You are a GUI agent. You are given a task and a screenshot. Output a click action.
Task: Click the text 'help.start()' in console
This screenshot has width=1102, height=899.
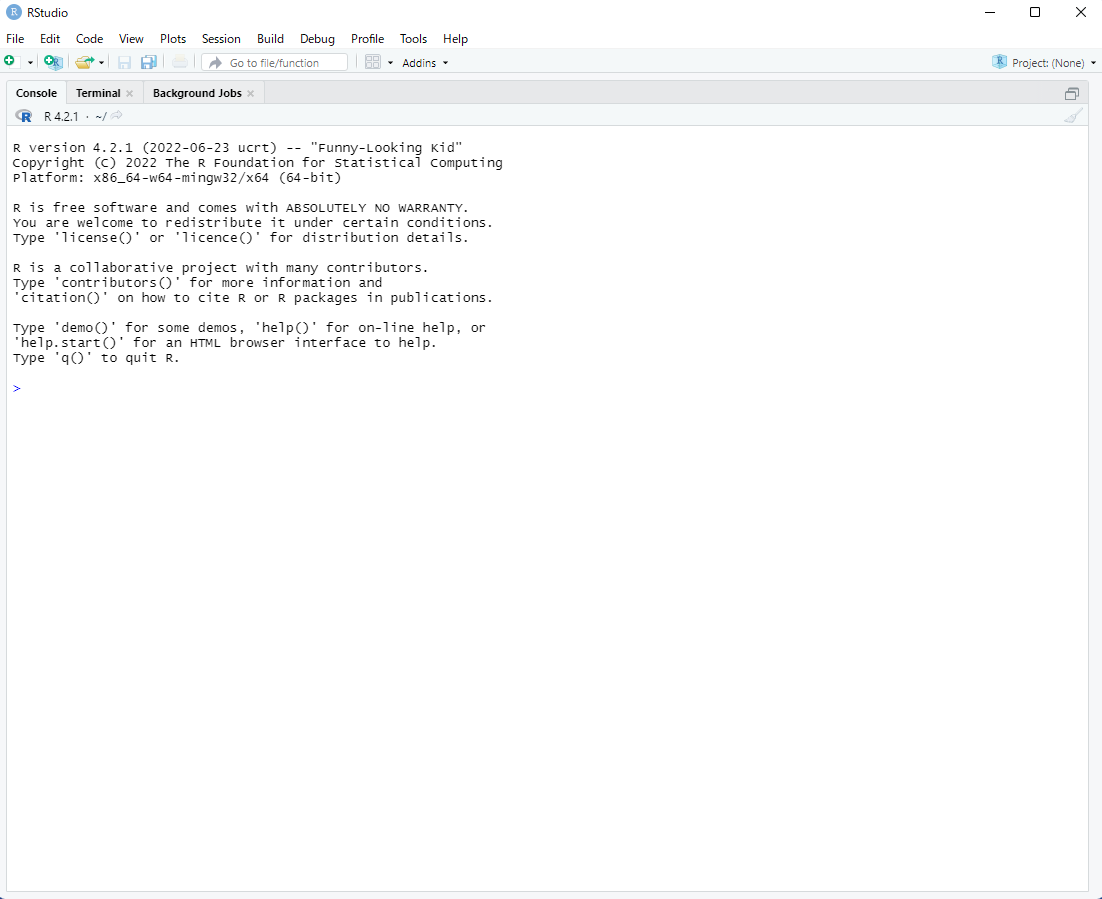69,343
